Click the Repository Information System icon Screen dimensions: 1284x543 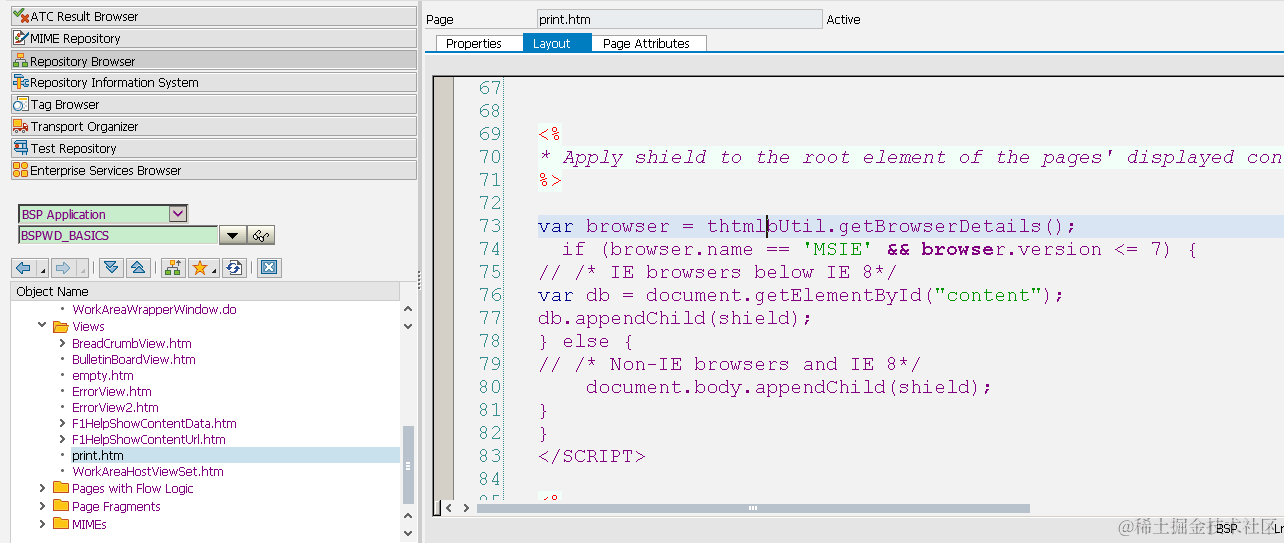coord(21,82)
